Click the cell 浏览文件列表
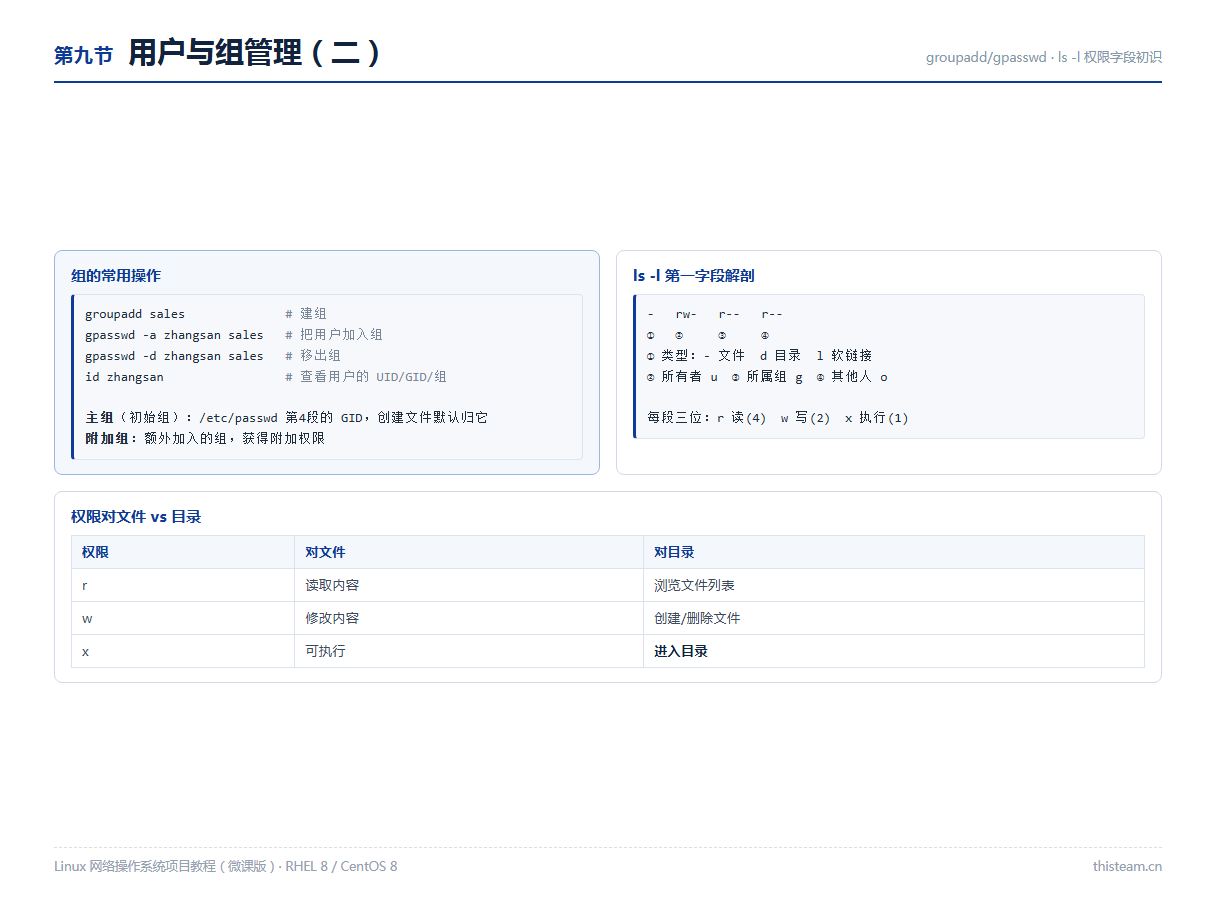Image resolution: width=1216 pixels, height=900 pixels. pyautogui.click(x=894, y=585)
